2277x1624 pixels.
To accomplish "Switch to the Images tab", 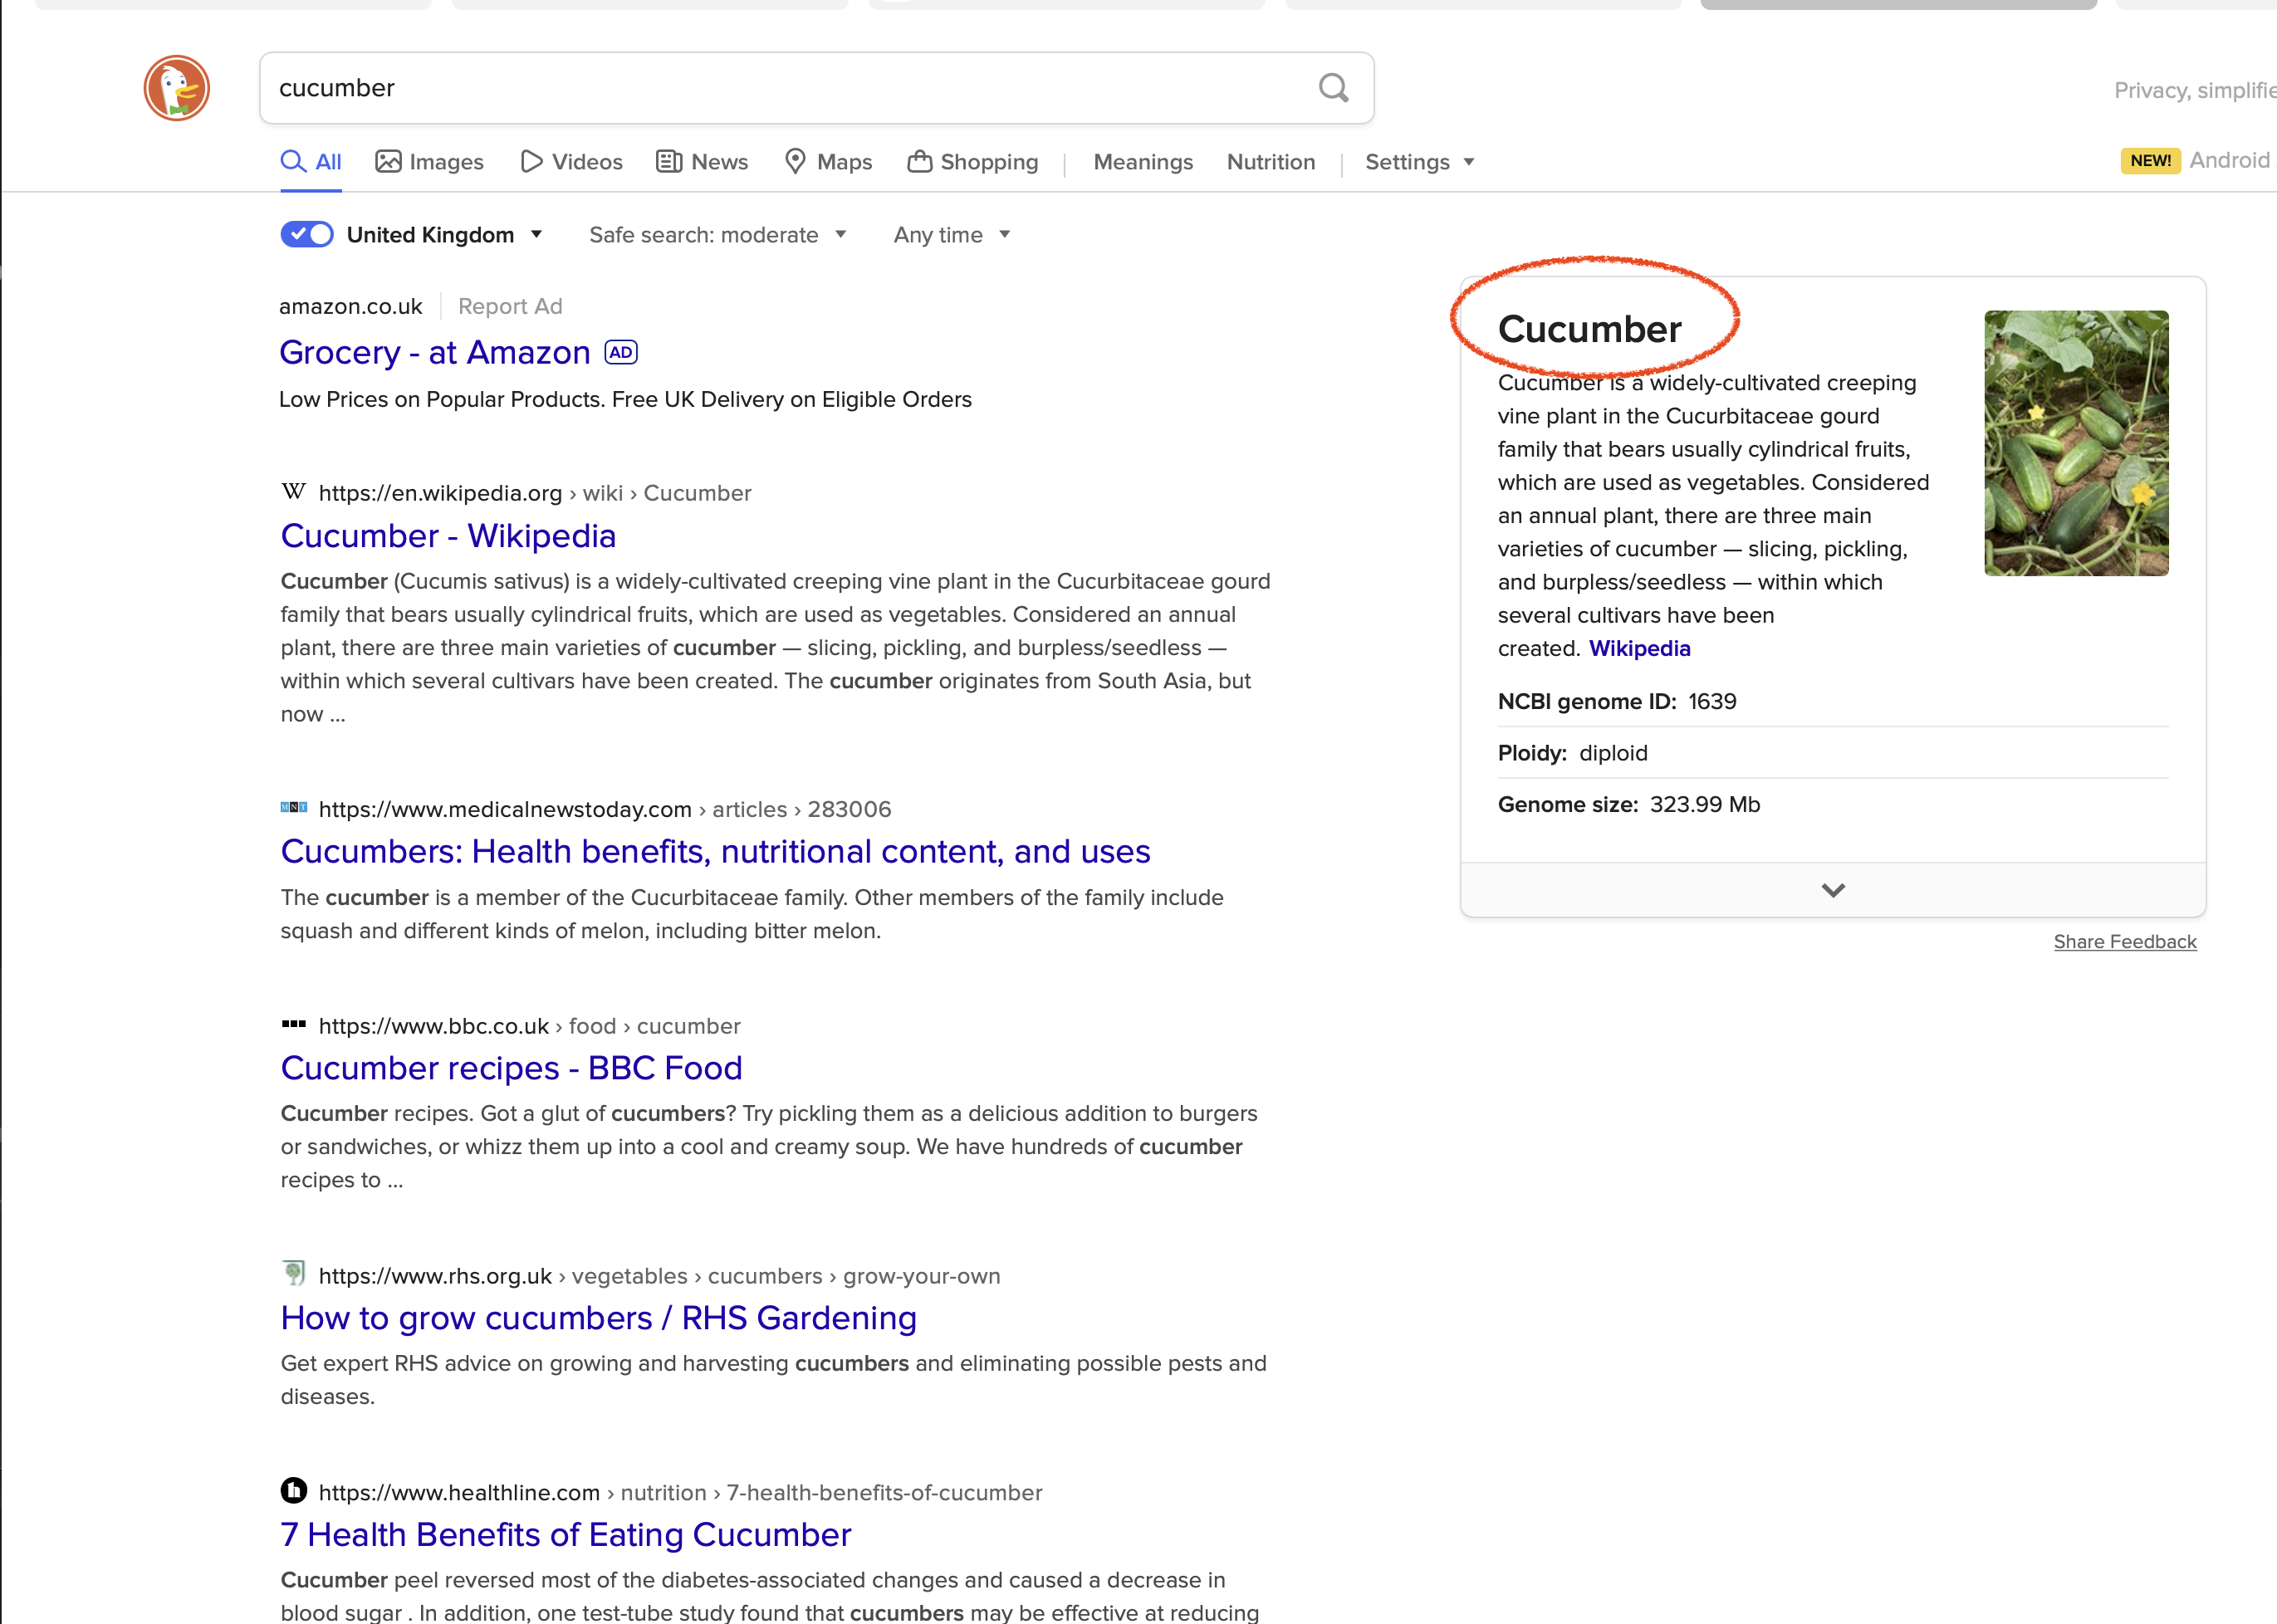I will coord(430,162).
